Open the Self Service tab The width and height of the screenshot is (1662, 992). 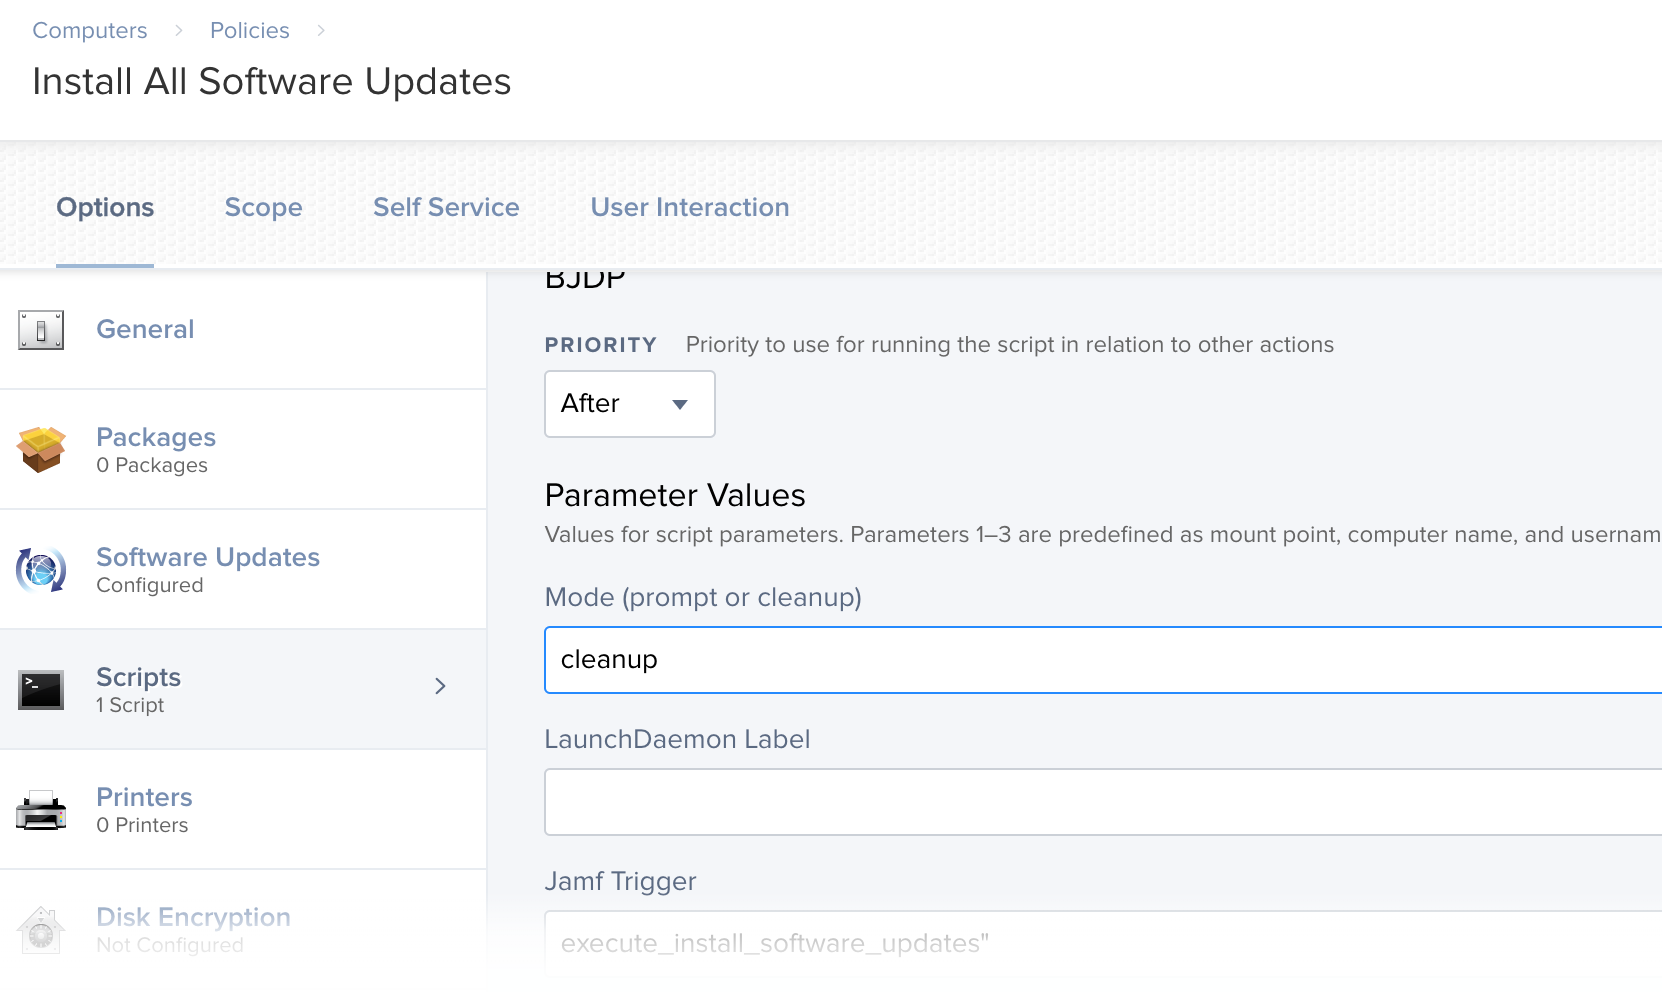coord(446,207)
